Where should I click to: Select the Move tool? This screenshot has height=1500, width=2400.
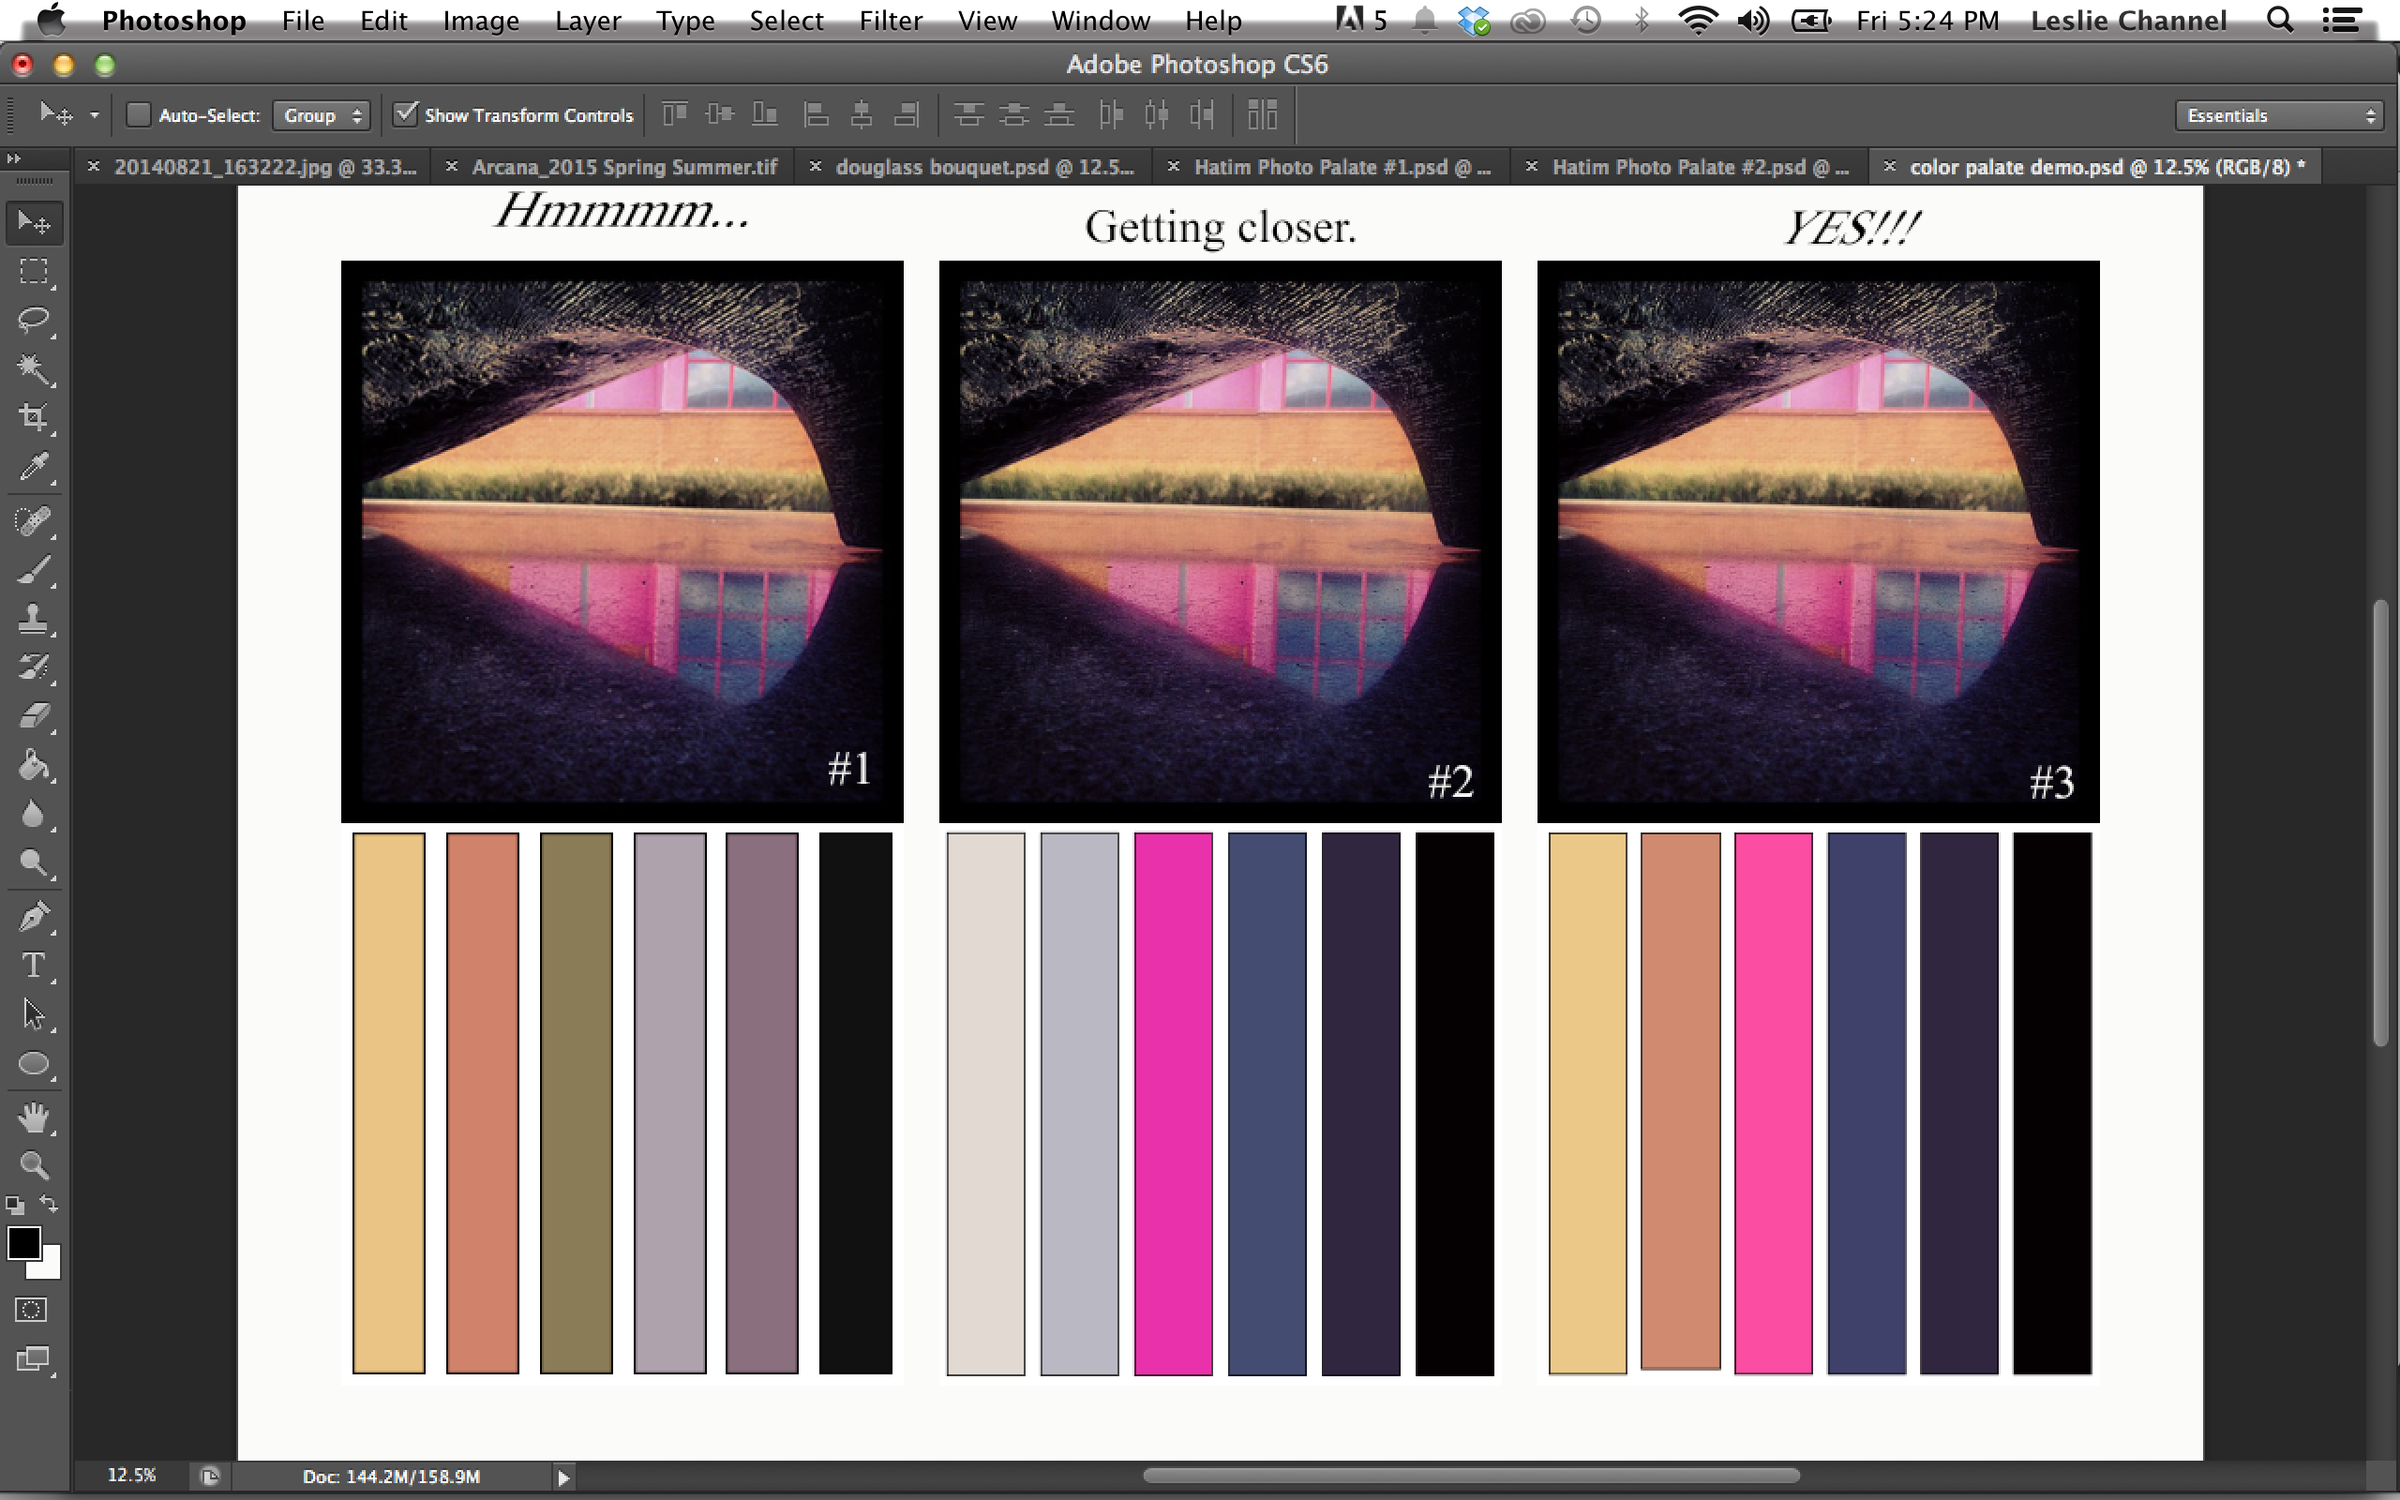[33, 222]
